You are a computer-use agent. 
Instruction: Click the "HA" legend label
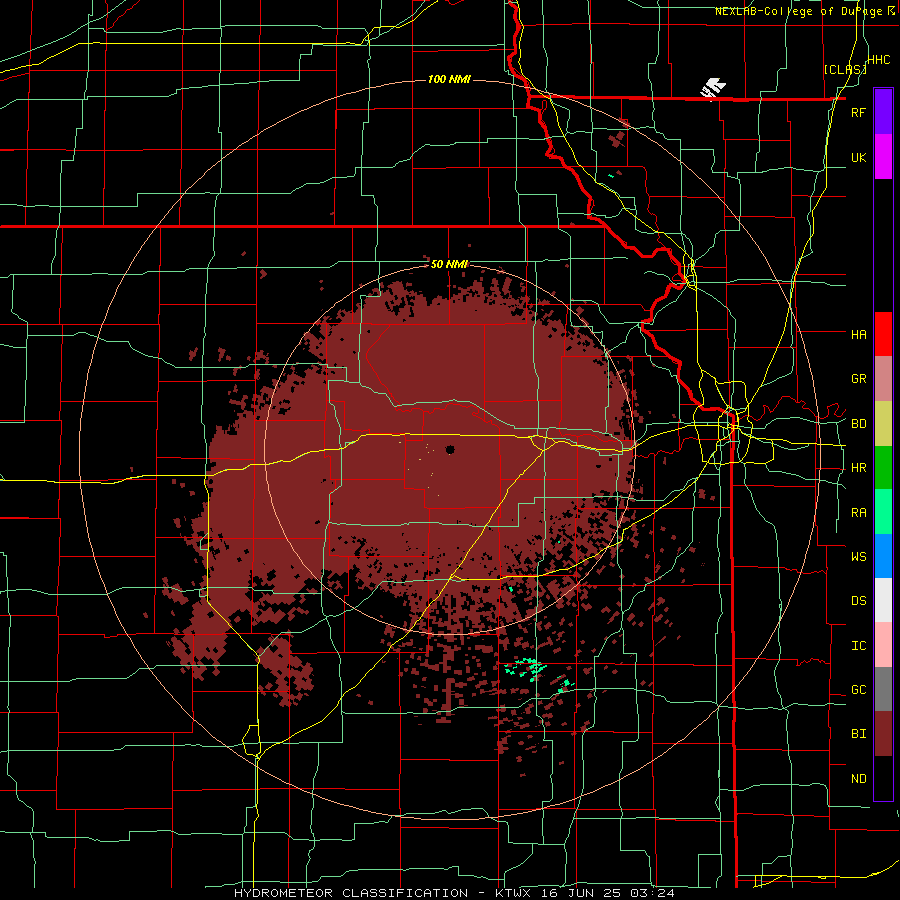tap(858, 335)
